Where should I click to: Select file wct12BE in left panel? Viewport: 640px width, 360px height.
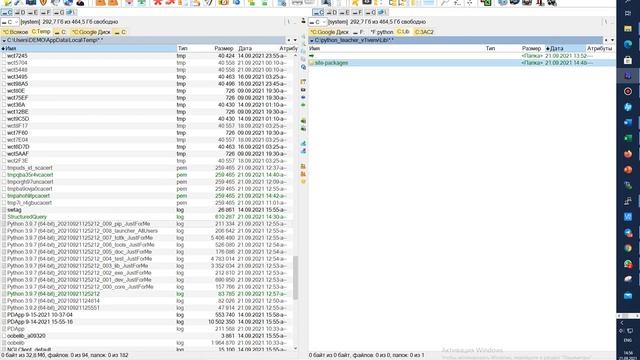coord(147,112)
